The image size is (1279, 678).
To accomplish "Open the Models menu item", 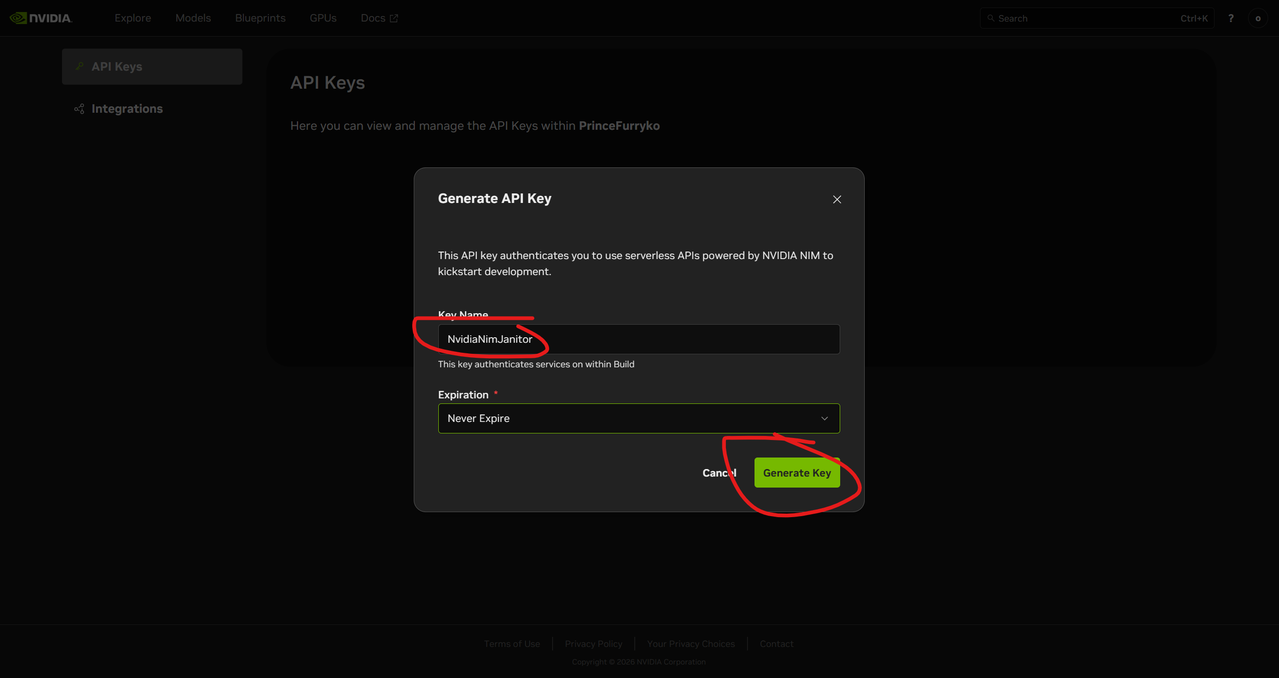I will click(193, 18).
